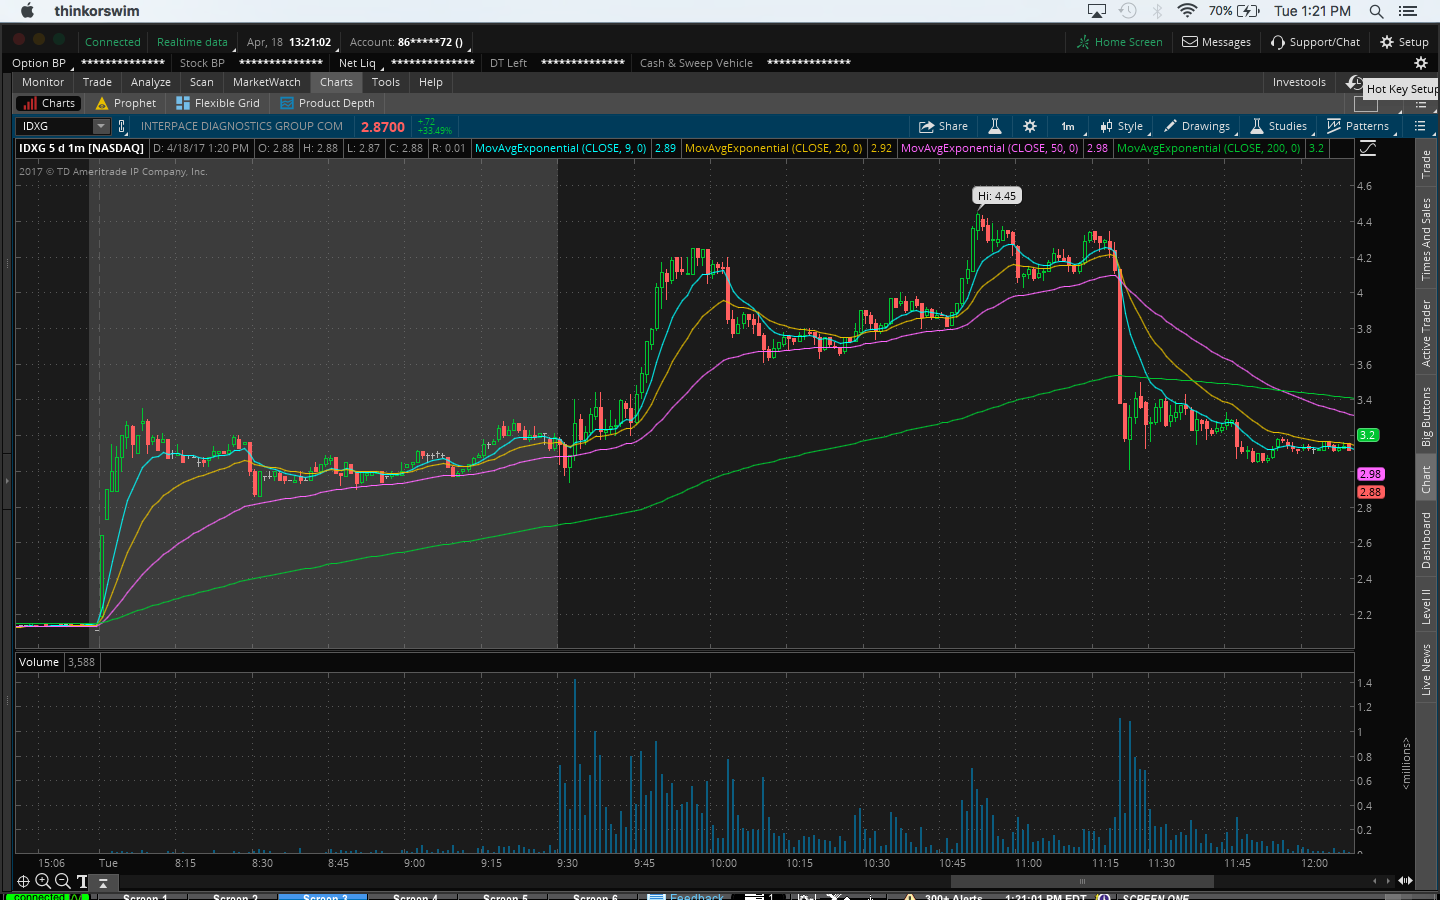1440x900 pixels.
Task: Open the Style menu
Action: tap(1122, 126)
